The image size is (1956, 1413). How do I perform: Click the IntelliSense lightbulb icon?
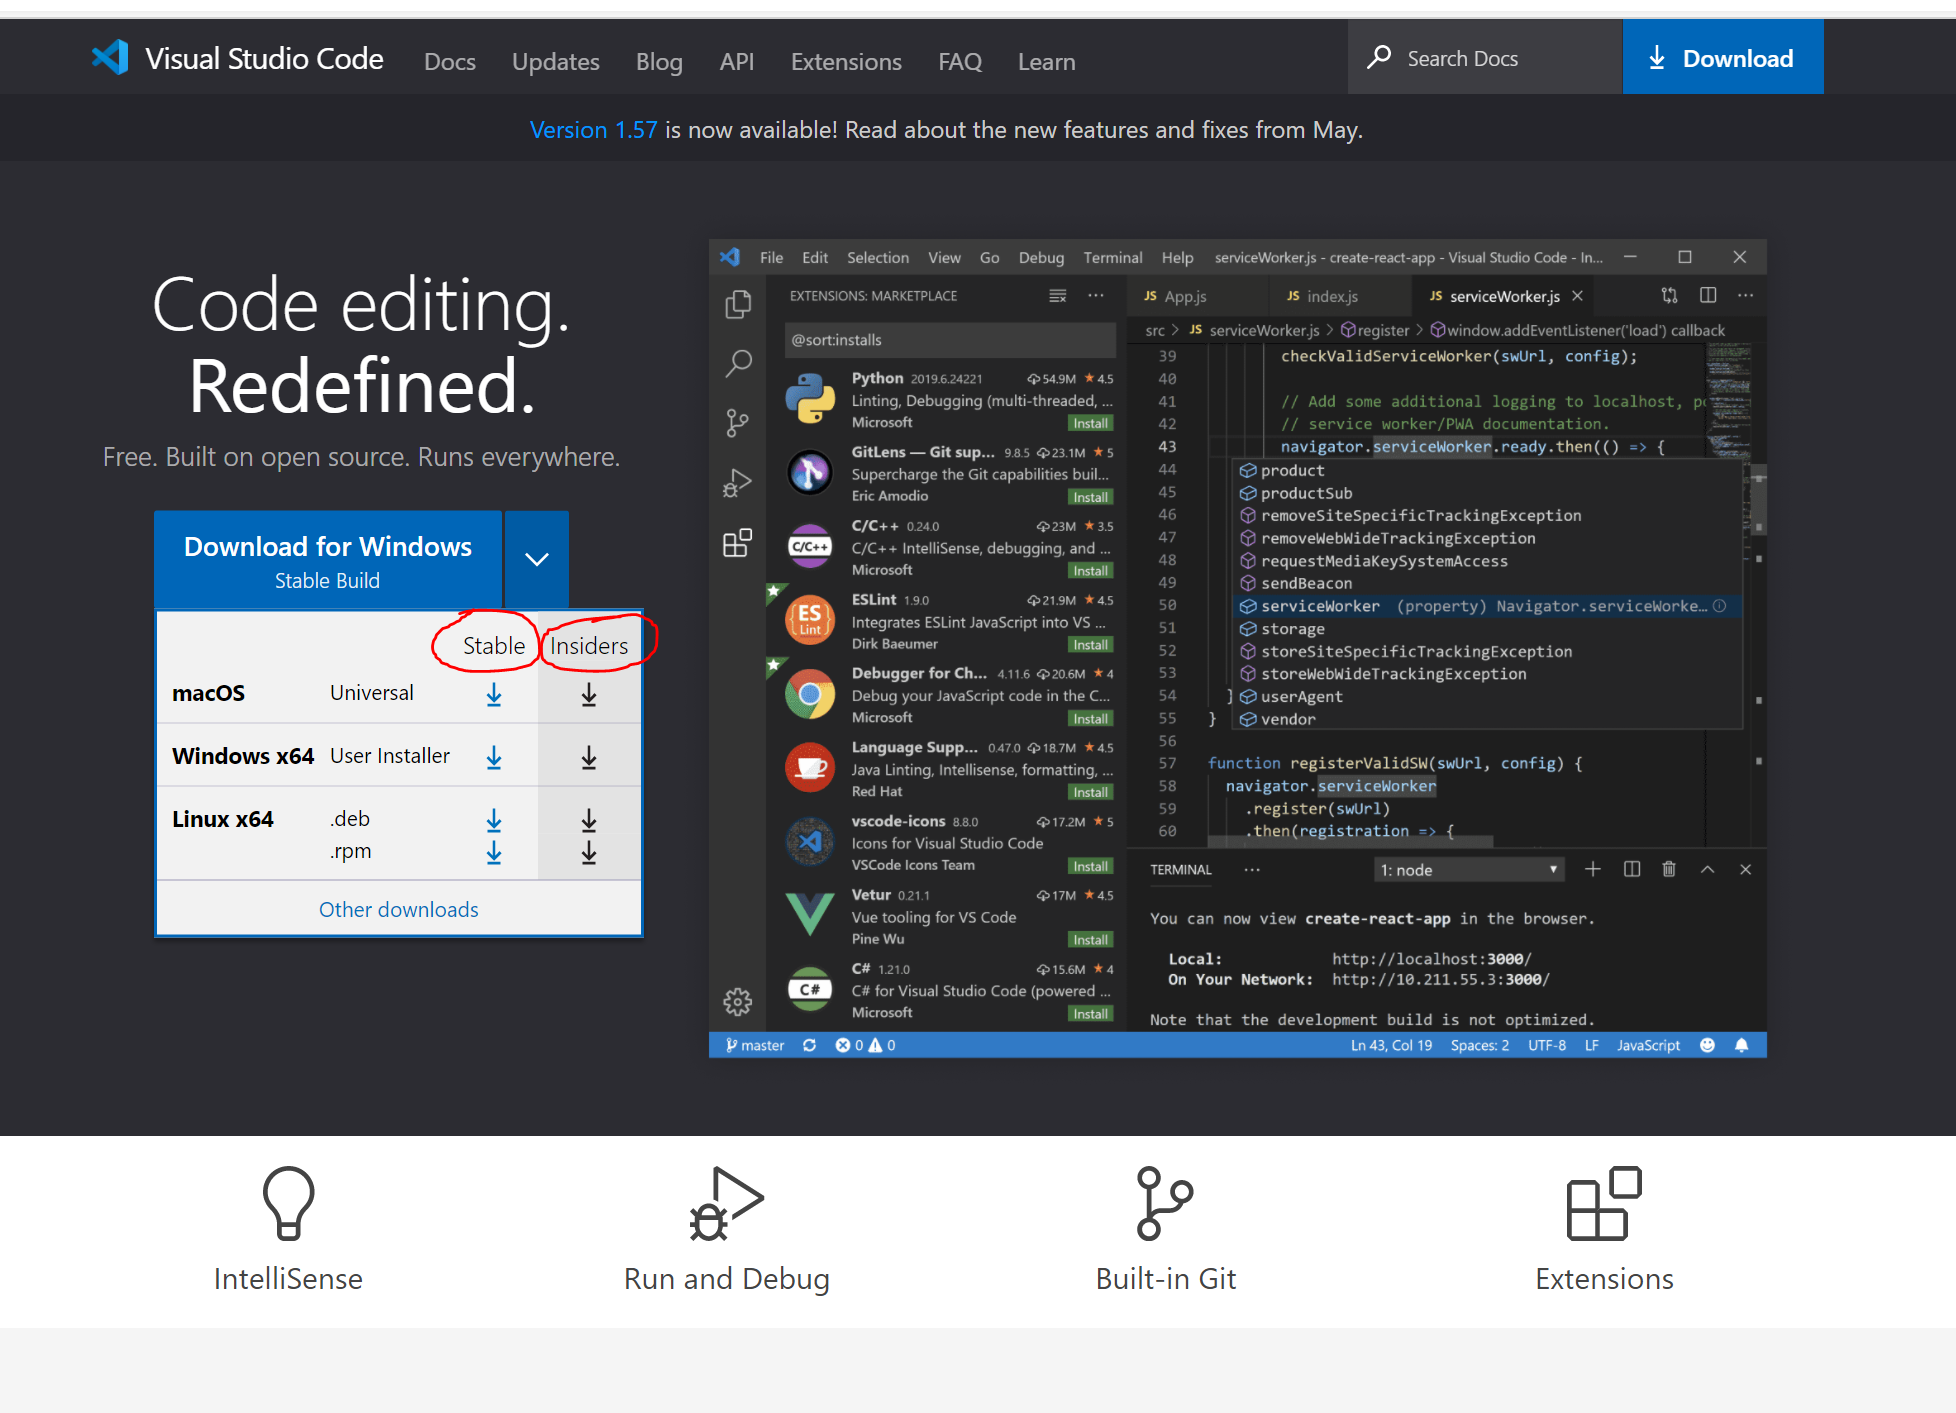(x=288, y=1203)
